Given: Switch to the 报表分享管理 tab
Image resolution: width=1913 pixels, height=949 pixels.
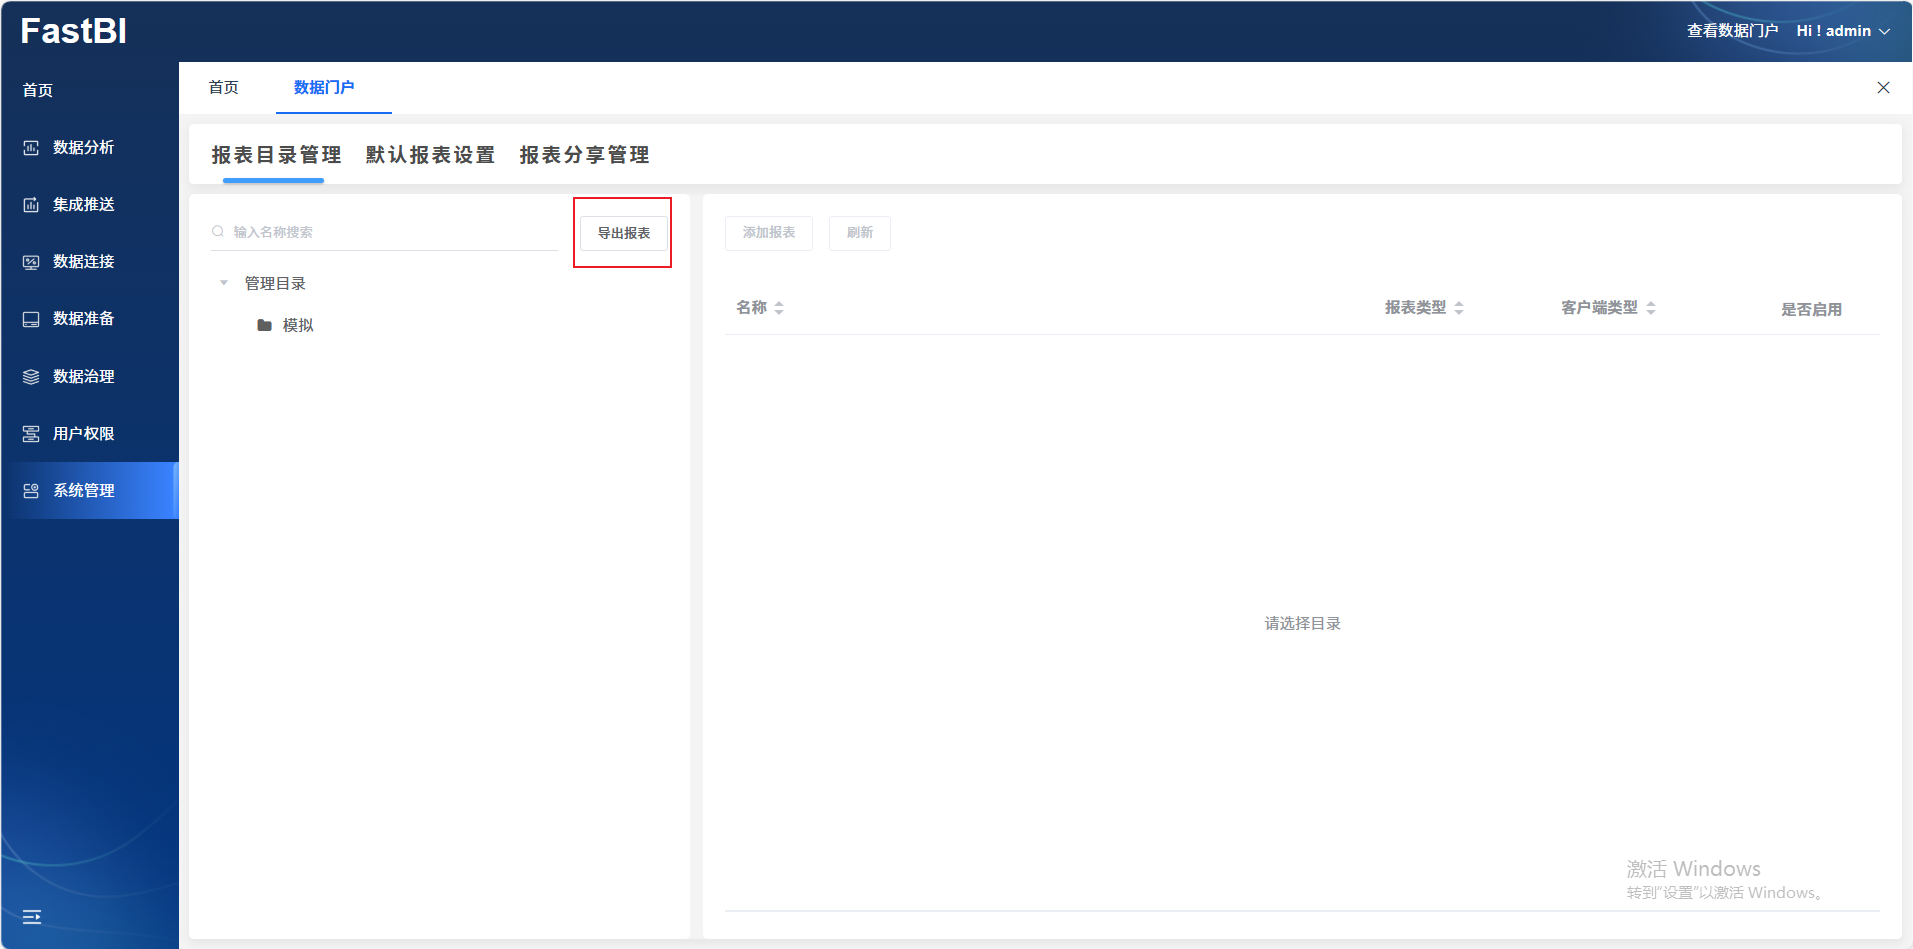Looking at the screenshot, I should 584,155.
